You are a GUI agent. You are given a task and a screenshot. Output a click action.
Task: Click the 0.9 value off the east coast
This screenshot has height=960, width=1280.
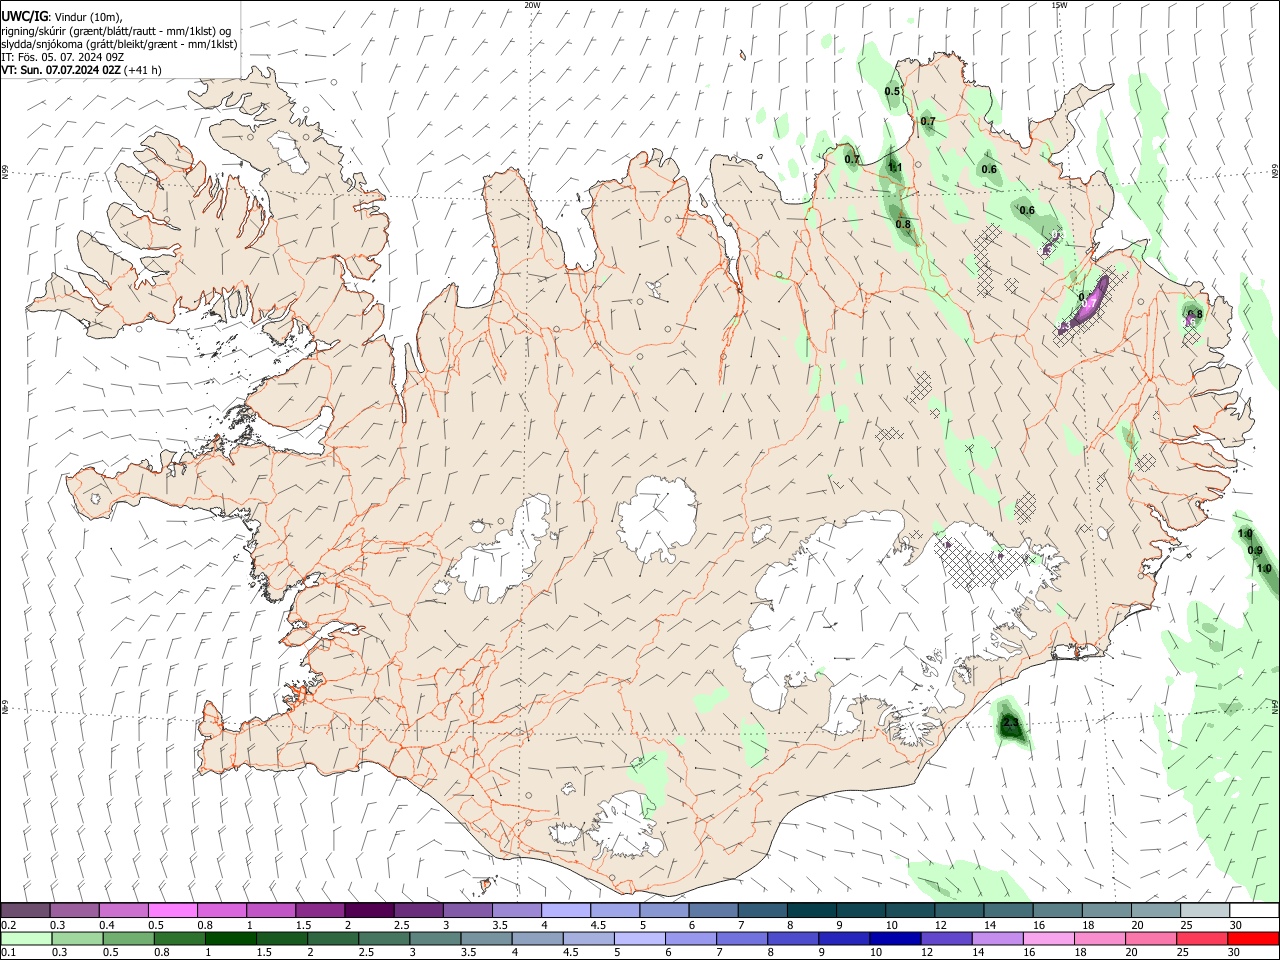coord(1255,551)
